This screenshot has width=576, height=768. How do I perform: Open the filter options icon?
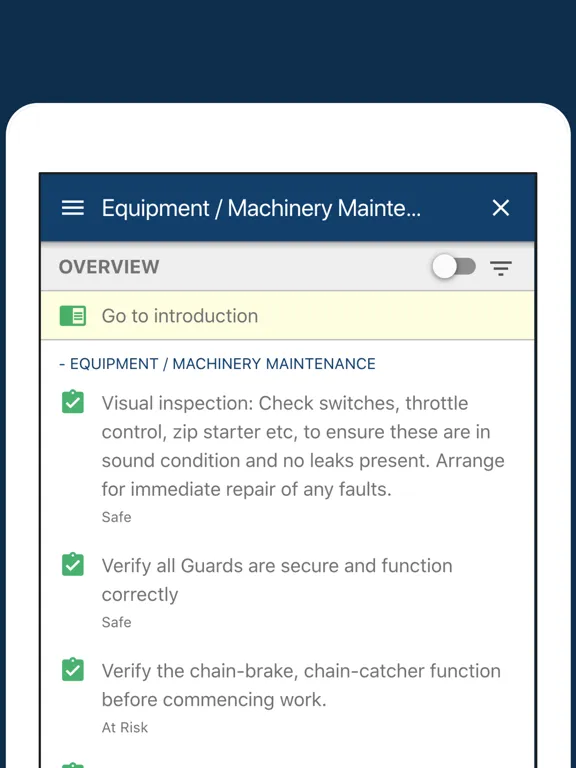[501, 268]
